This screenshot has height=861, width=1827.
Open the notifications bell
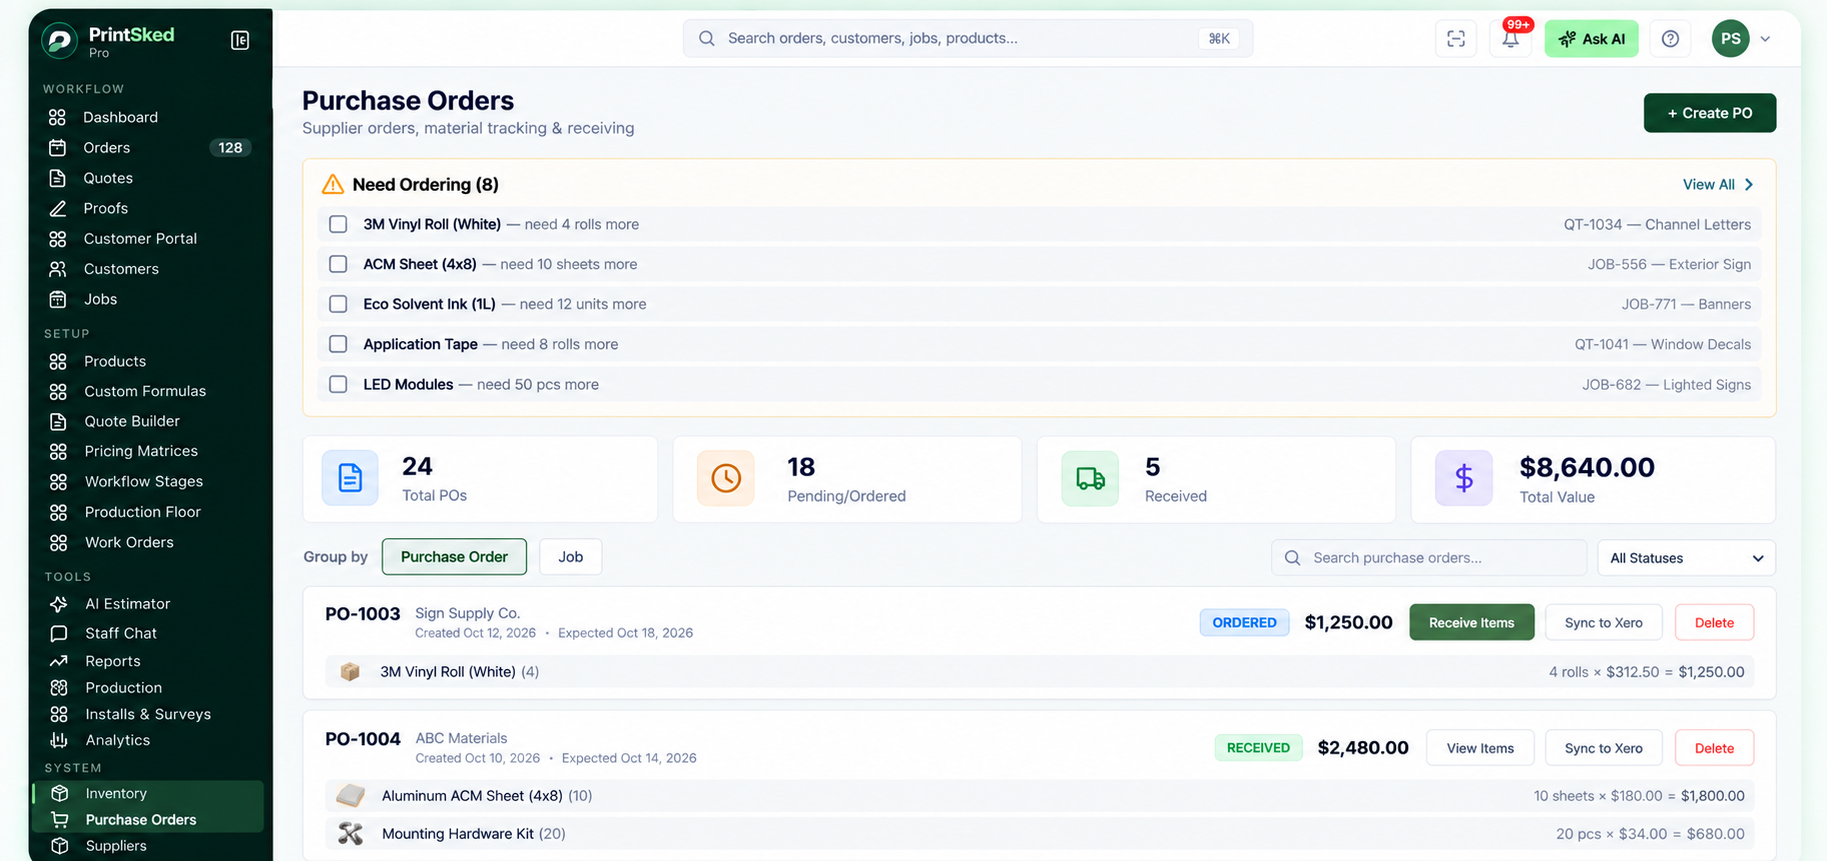(x=1510, y=39)
